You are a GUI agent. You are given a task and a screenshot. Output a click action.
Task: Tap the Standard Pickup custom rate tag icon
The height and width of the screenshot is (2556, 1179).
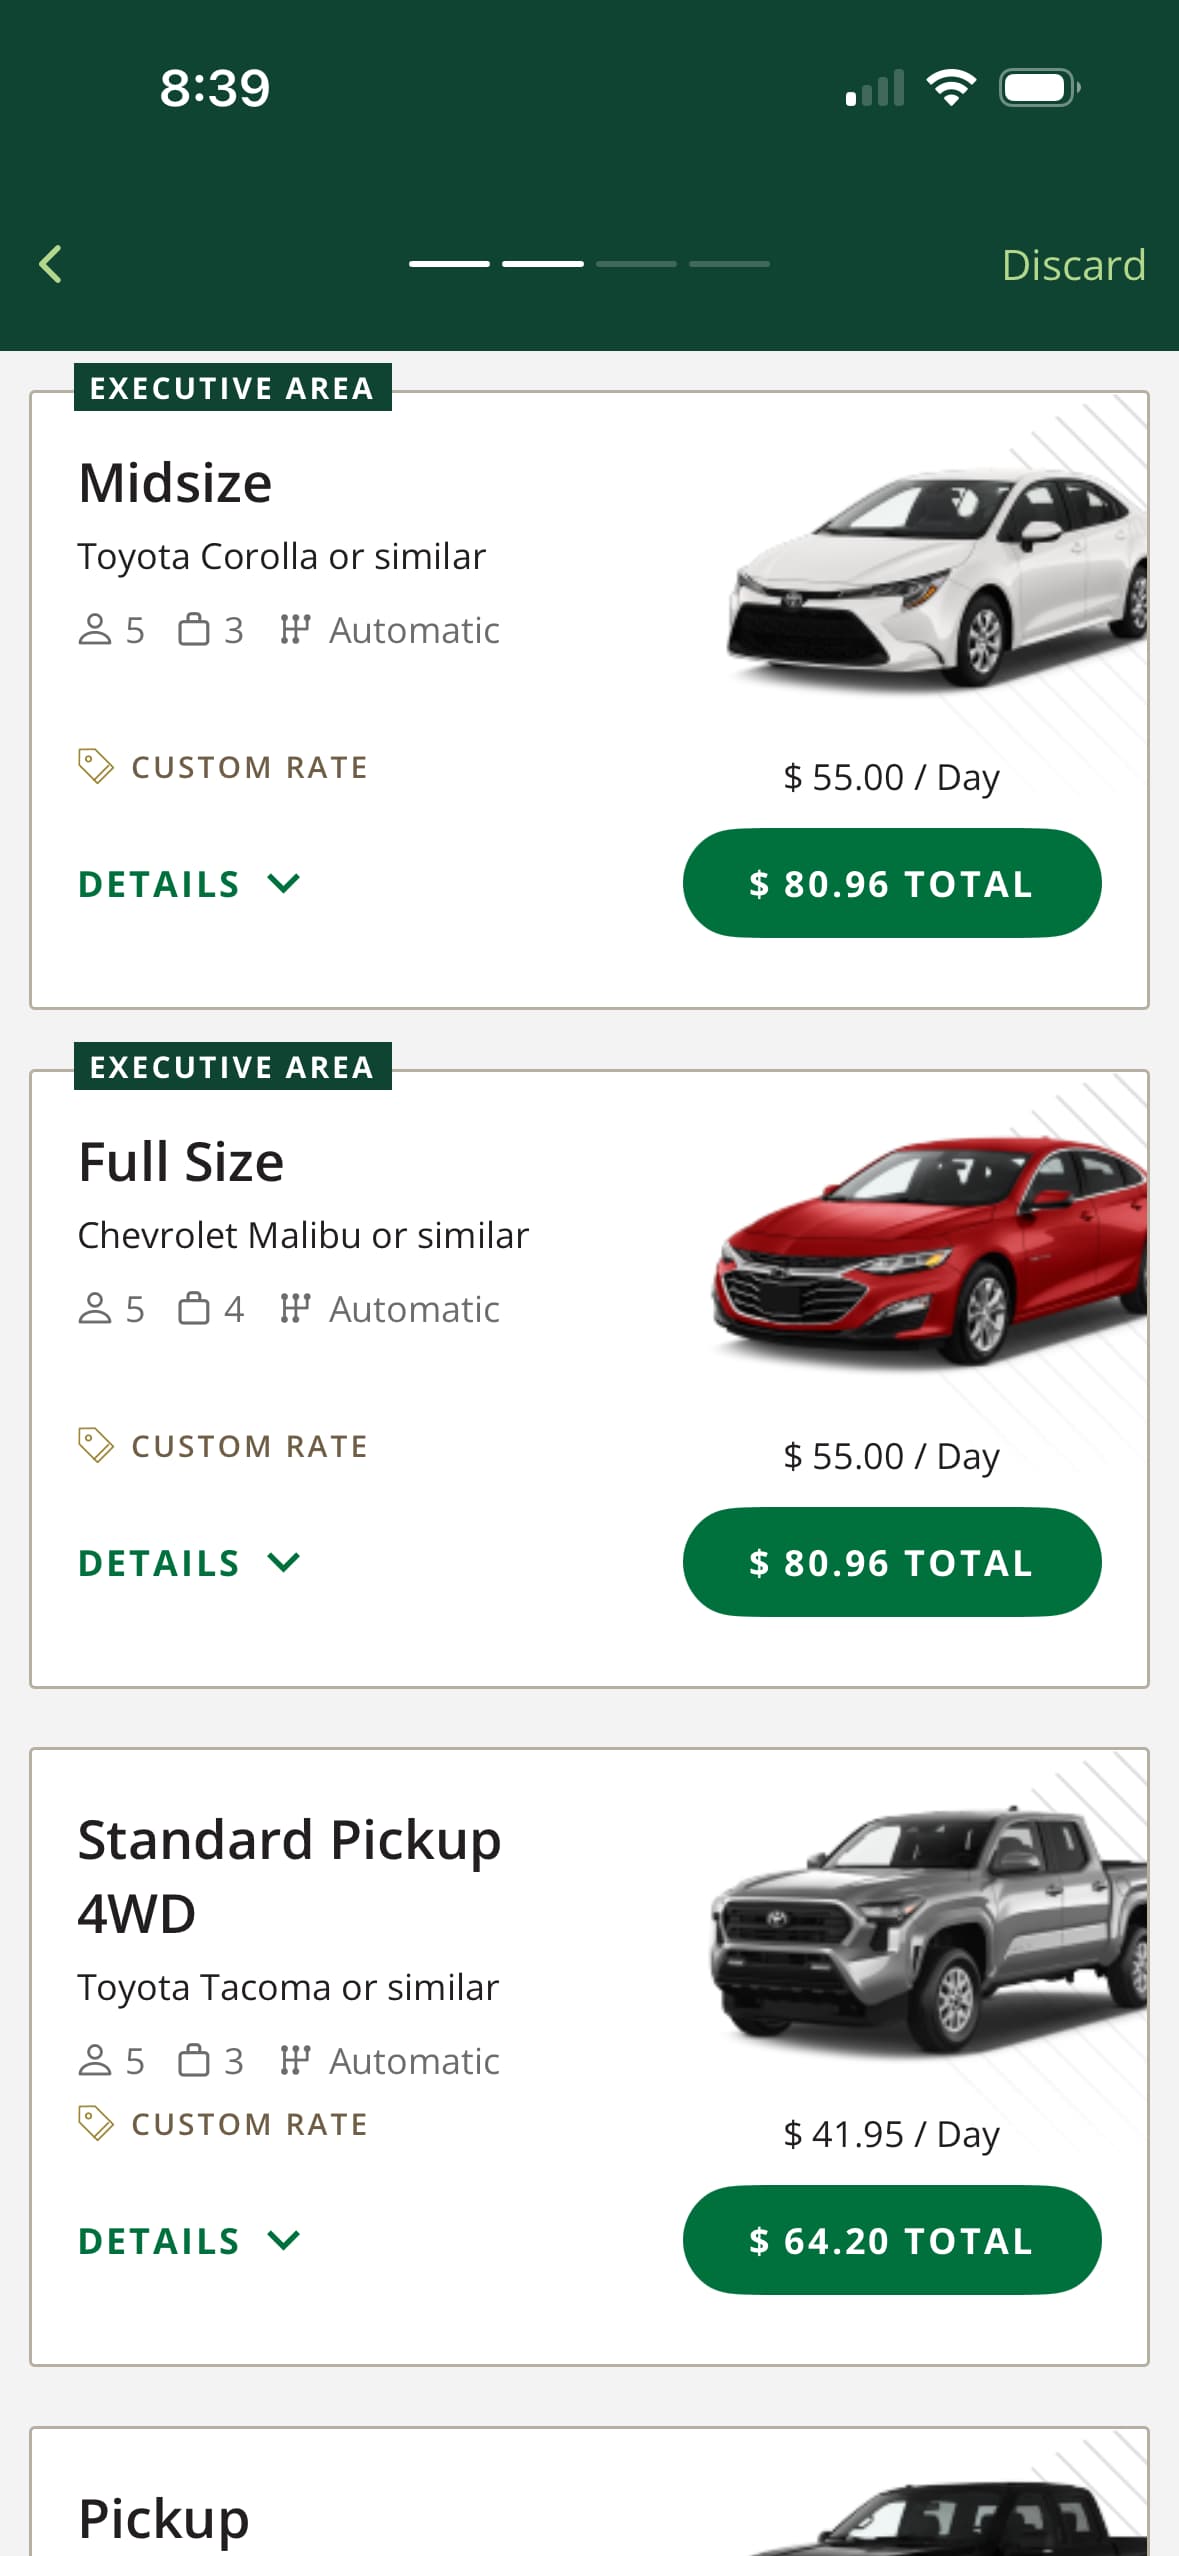pos(96,2124)
